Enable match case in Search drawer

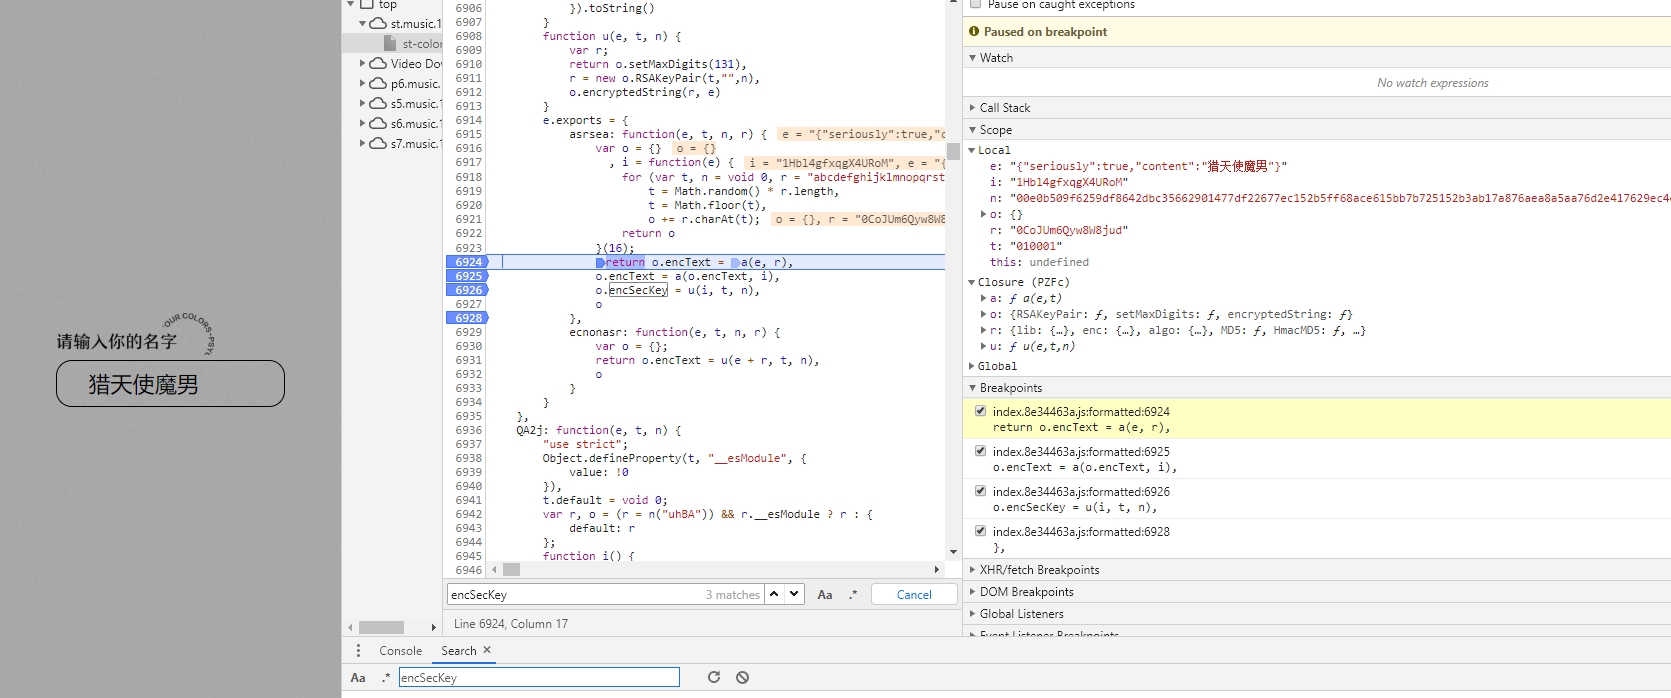358,677
